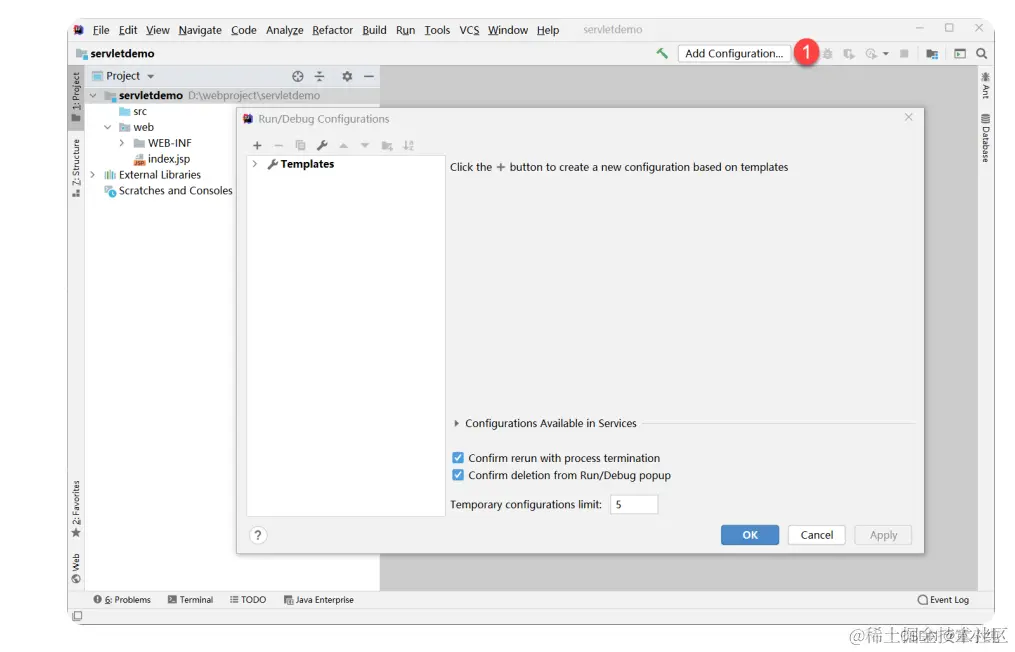Click the move down arrow icon in dialog
1015x652 pixels.
tap(365, 146)
